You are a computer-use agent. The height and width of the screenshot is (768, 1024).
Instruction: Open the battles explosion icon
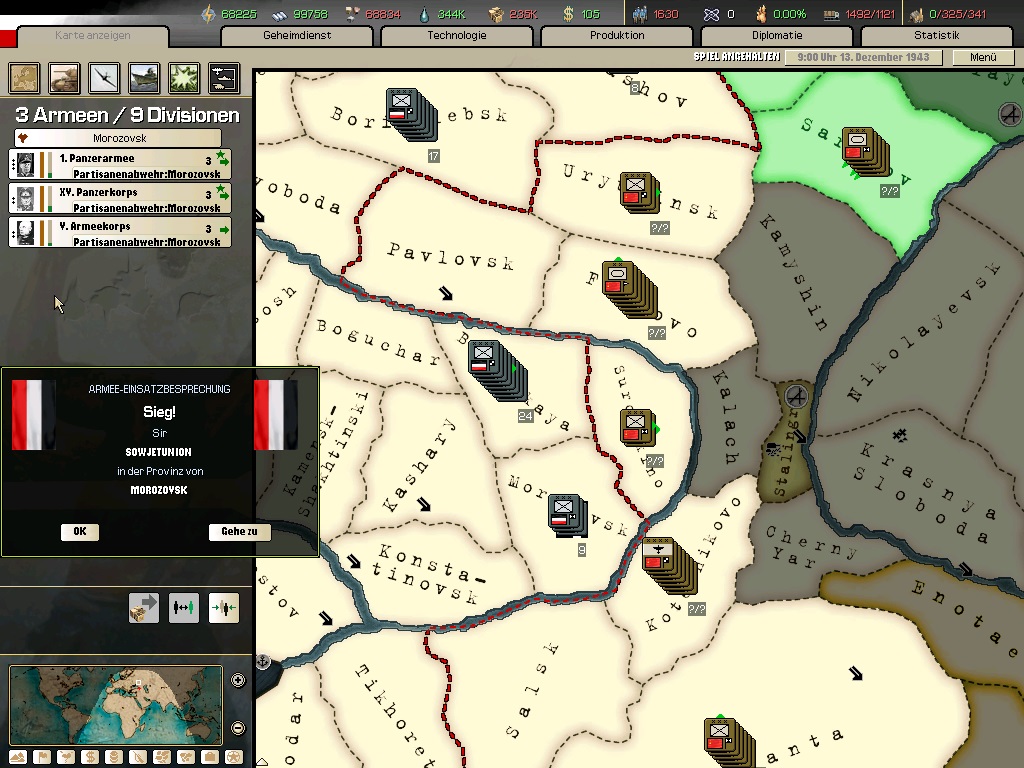[x=184, y=78]
